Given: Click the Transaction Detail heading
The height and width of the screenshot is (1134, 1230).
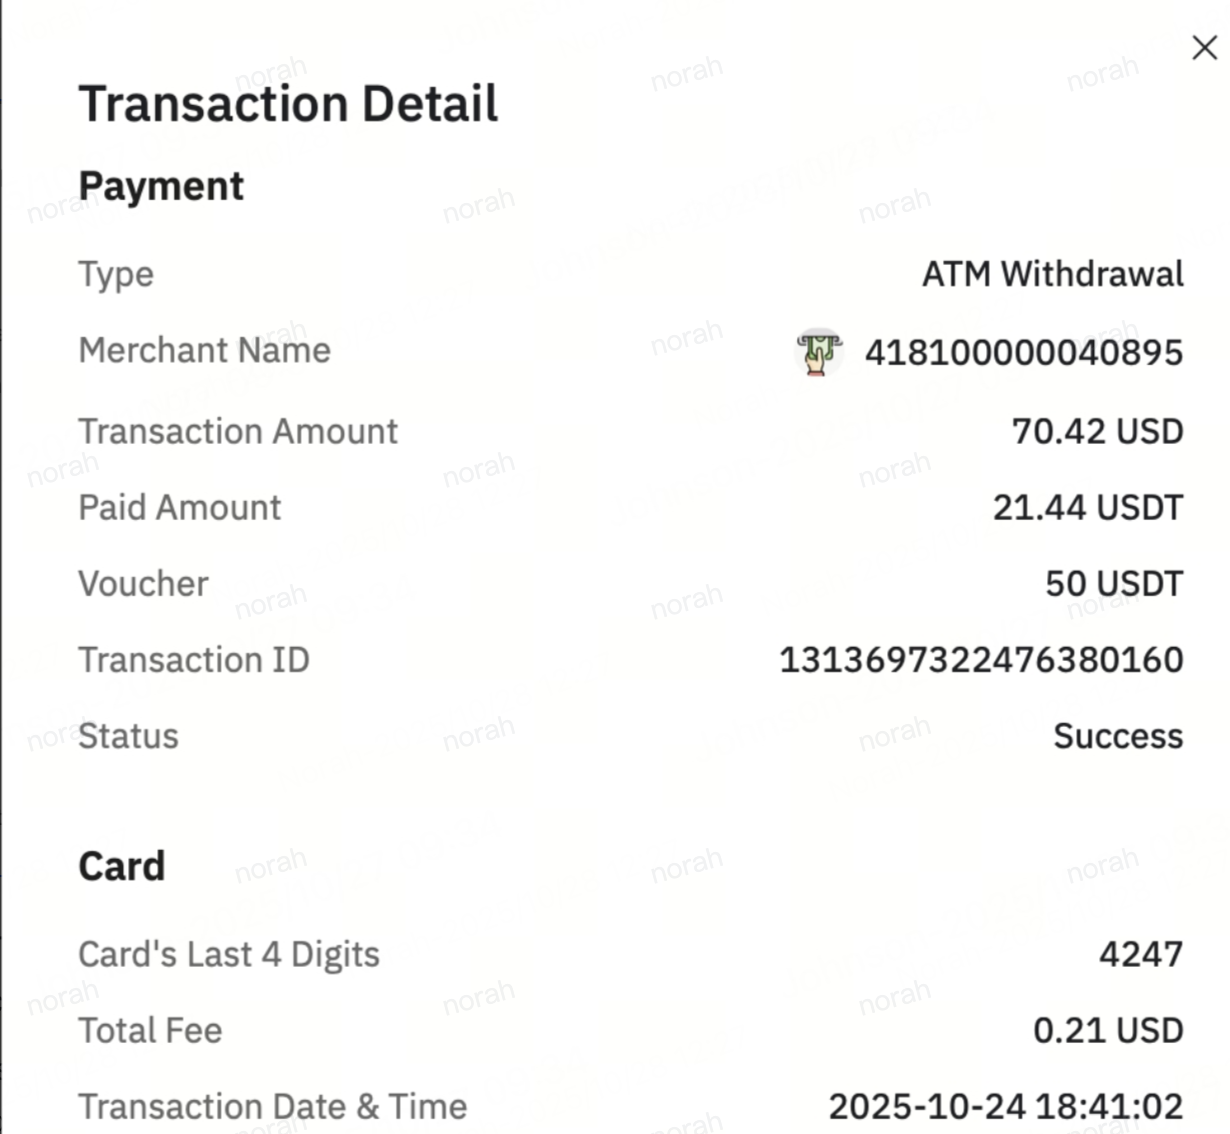Looking at the screenshot, I should point(288,104).
